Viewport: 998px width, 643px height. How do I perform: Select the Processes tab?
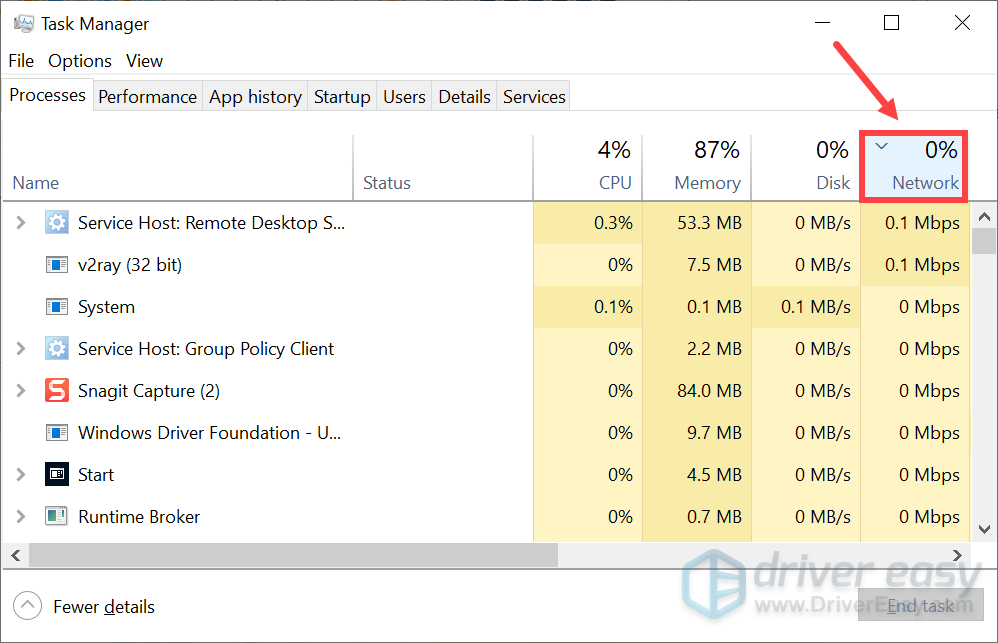click(x=48, y=95)
